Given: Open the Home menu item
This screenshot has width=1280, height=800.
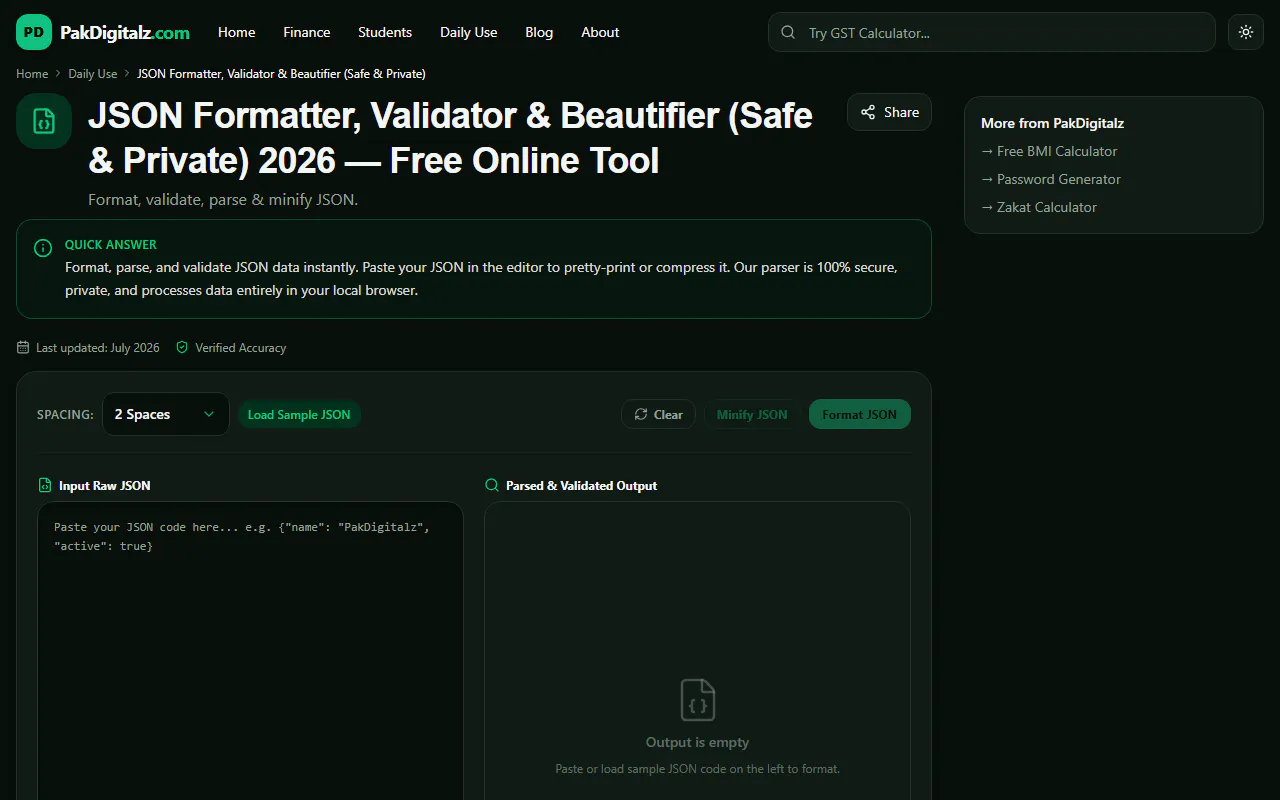Looking at the screenshot, I should 237,32.
